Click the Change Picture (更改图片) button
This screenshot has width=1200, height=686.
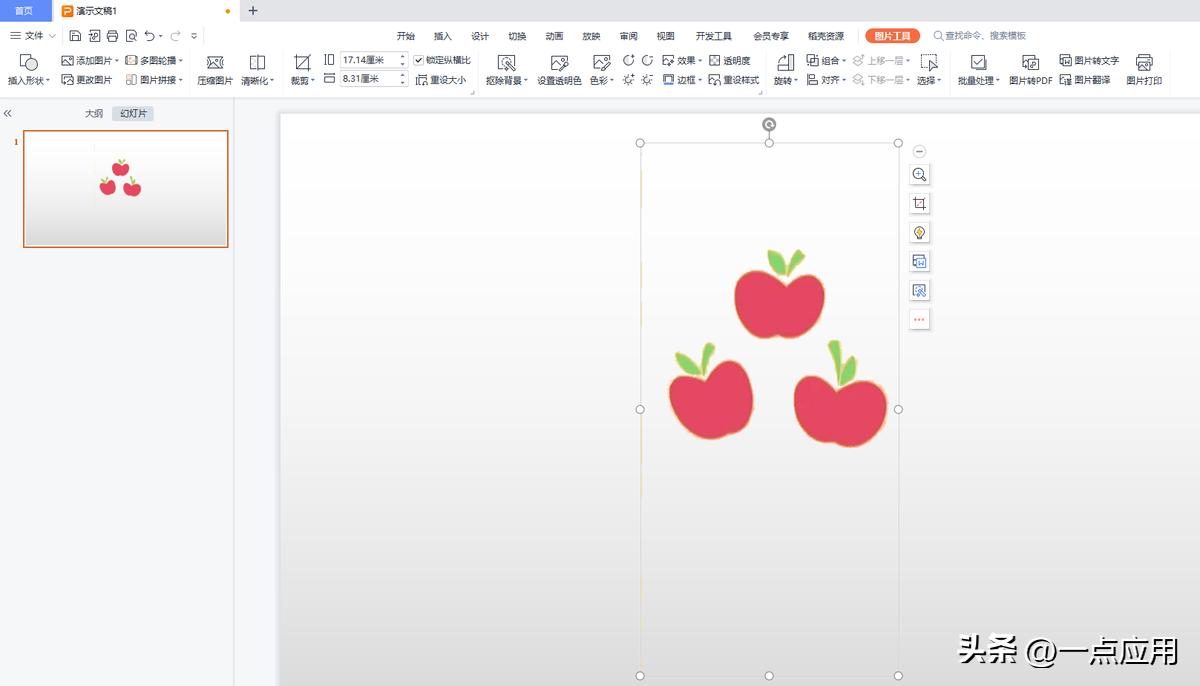click(x=87, y=79)
